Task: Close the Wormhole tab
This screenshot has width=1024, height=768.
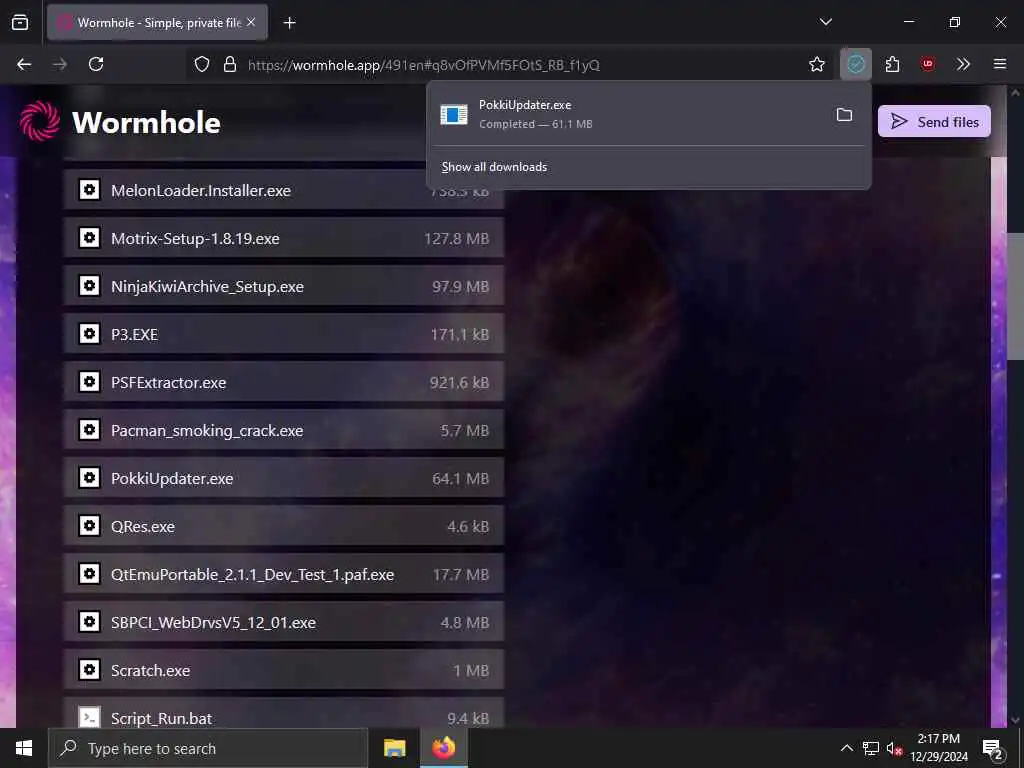Action: [x=251, y=22]
